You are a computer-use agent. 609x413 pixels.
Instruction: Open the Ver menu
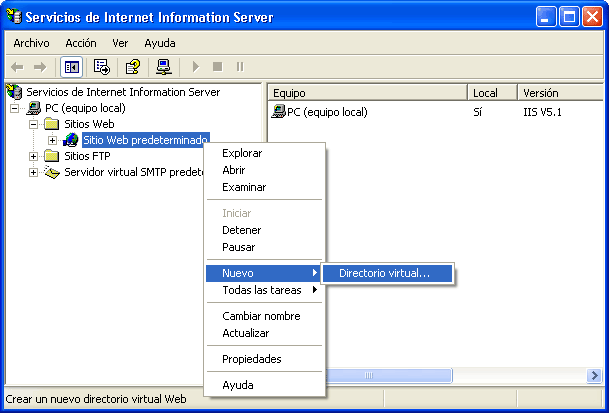(x=120, y=43)
